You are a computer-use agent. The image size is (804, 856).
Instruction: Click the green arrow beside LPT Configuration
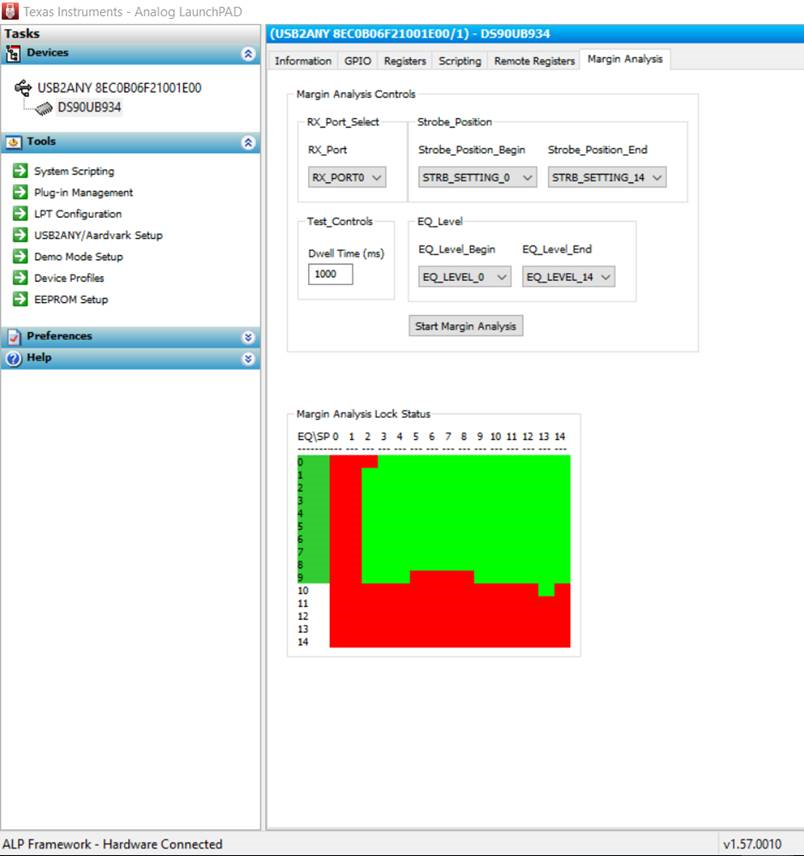[x=20, y=213]
